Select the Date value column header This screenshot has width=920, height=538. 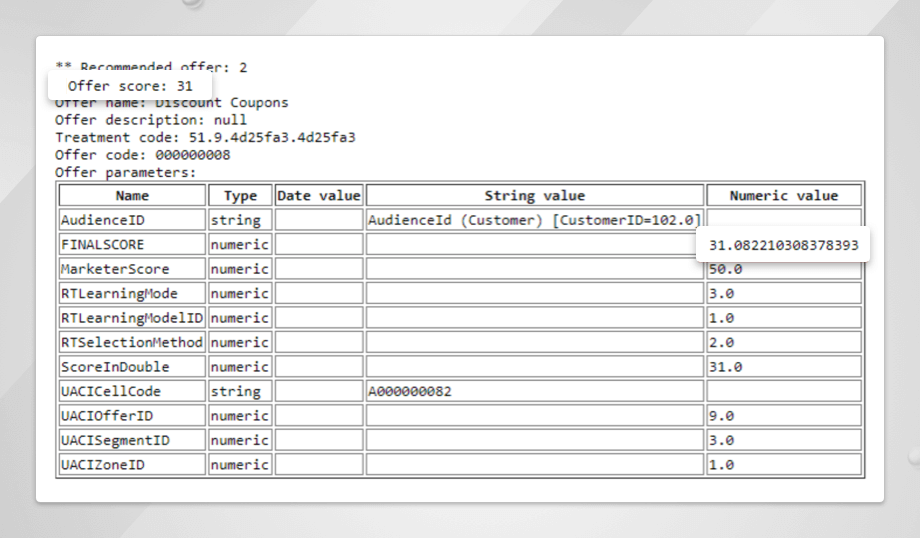point(318,195)
